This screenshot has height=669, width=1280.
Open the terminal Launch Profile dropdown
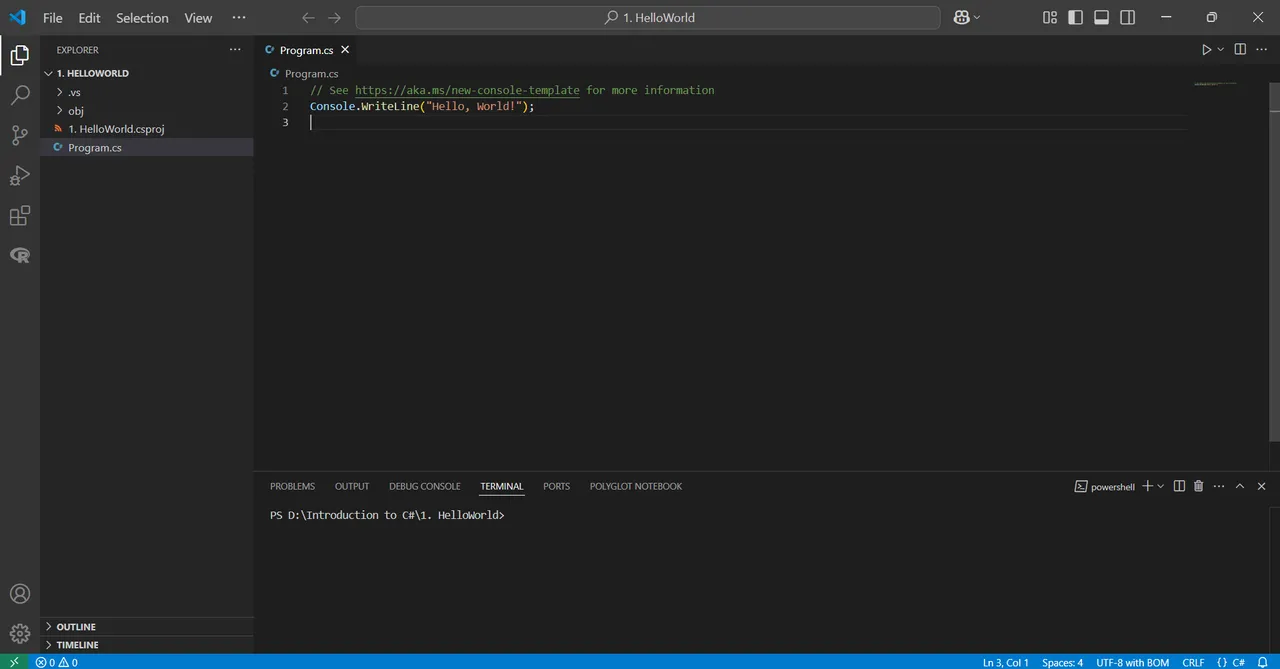[x=1161, y=486]
